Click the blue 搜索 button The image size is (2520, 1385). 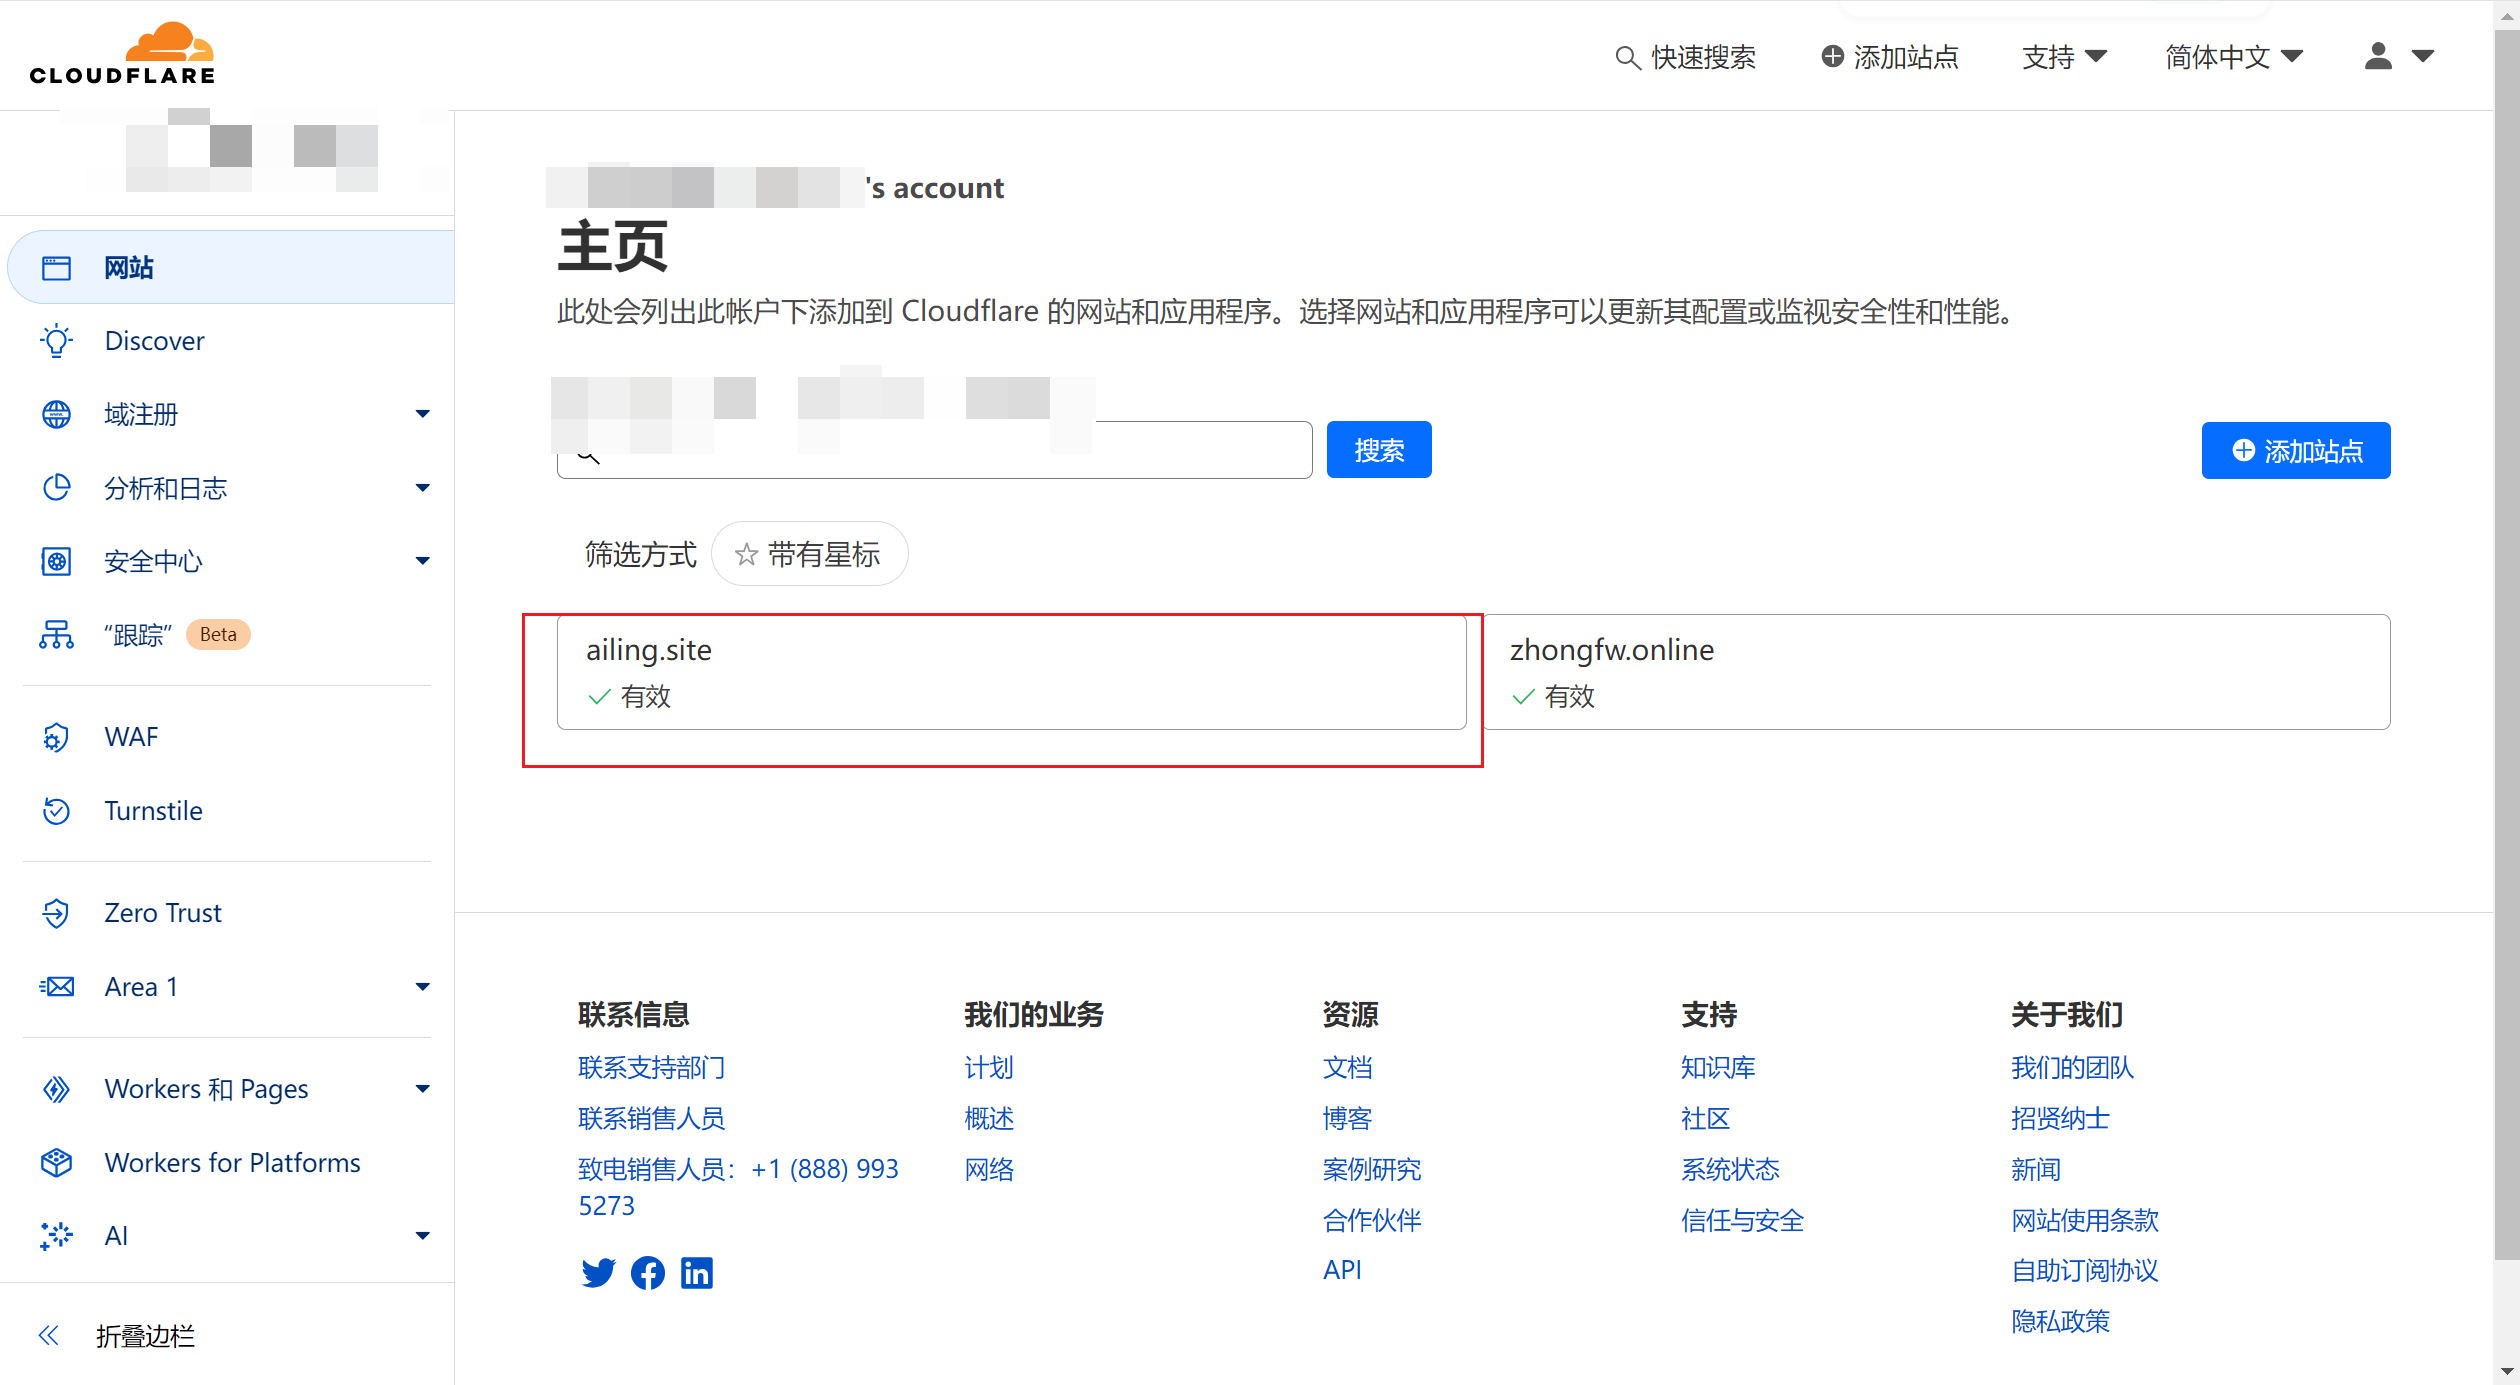pos(1379,450)
